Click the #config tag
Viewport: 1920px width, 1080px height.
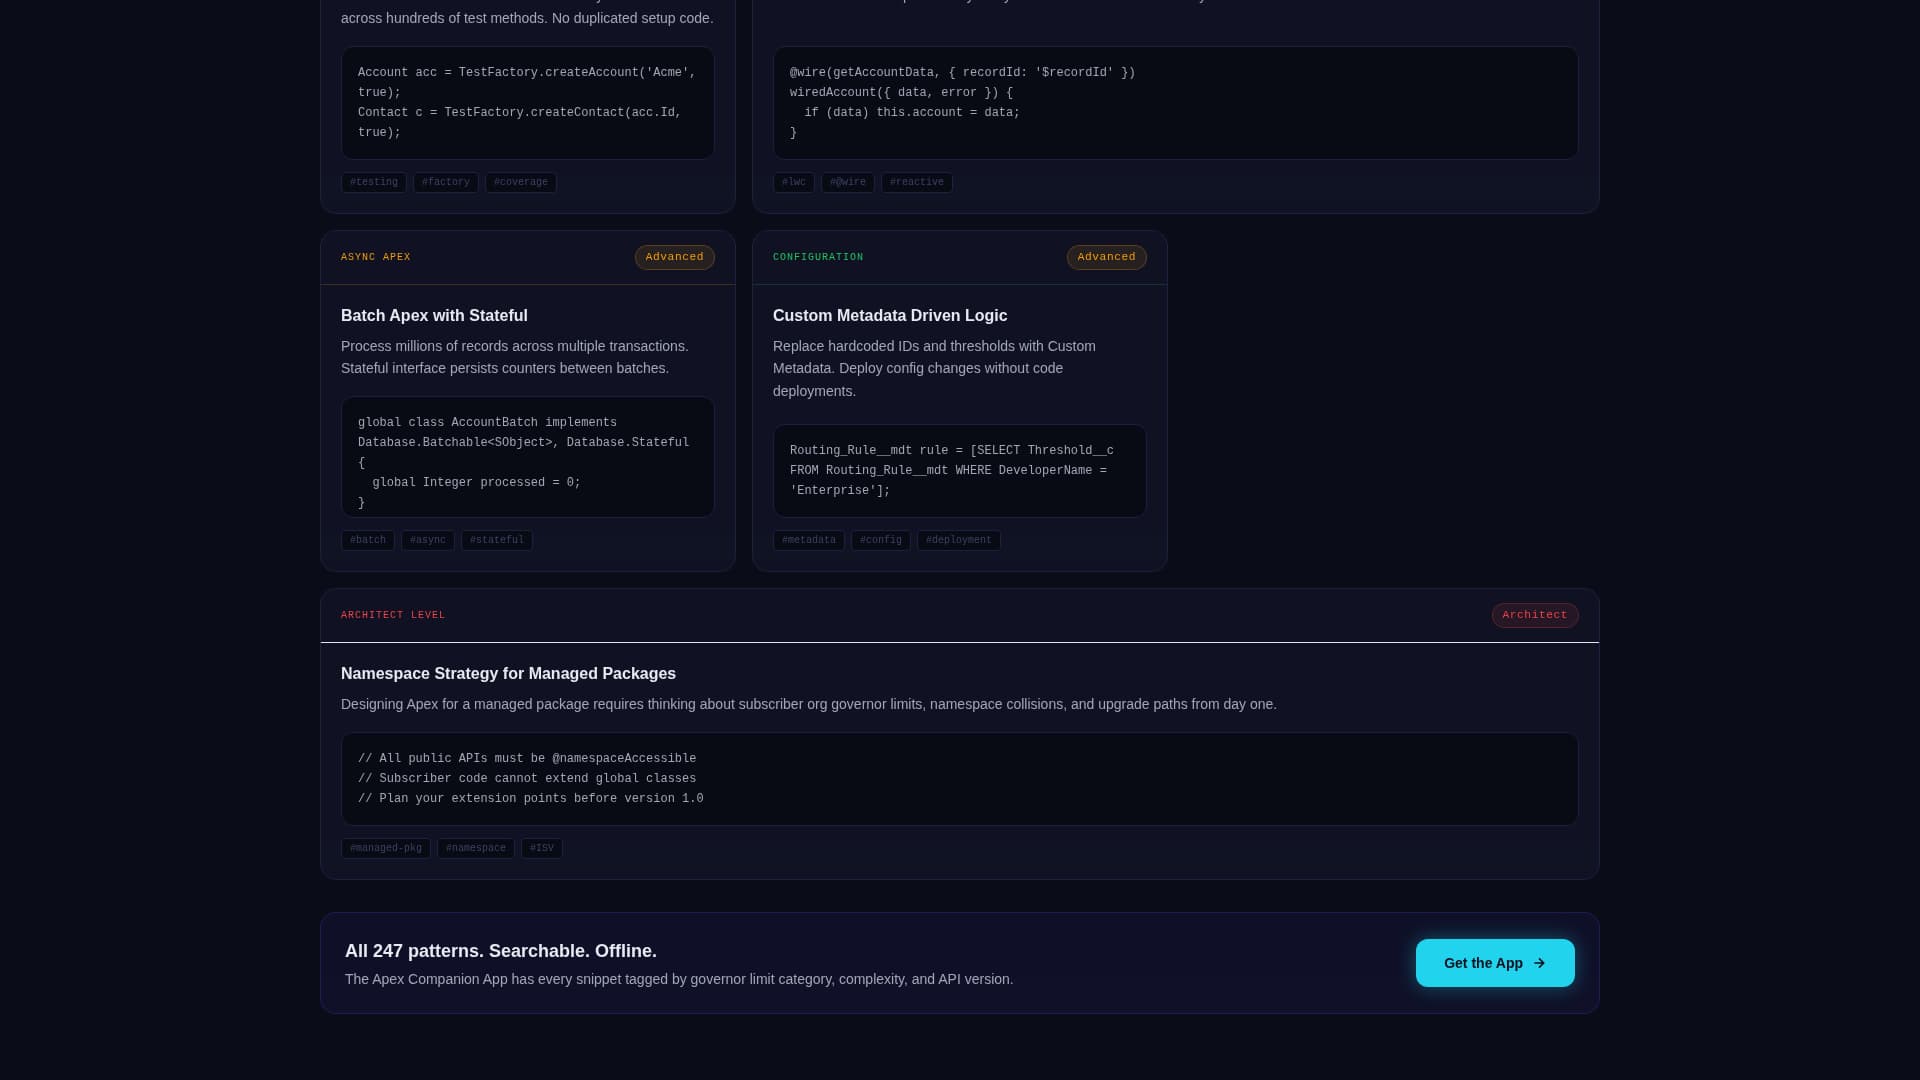880,540
